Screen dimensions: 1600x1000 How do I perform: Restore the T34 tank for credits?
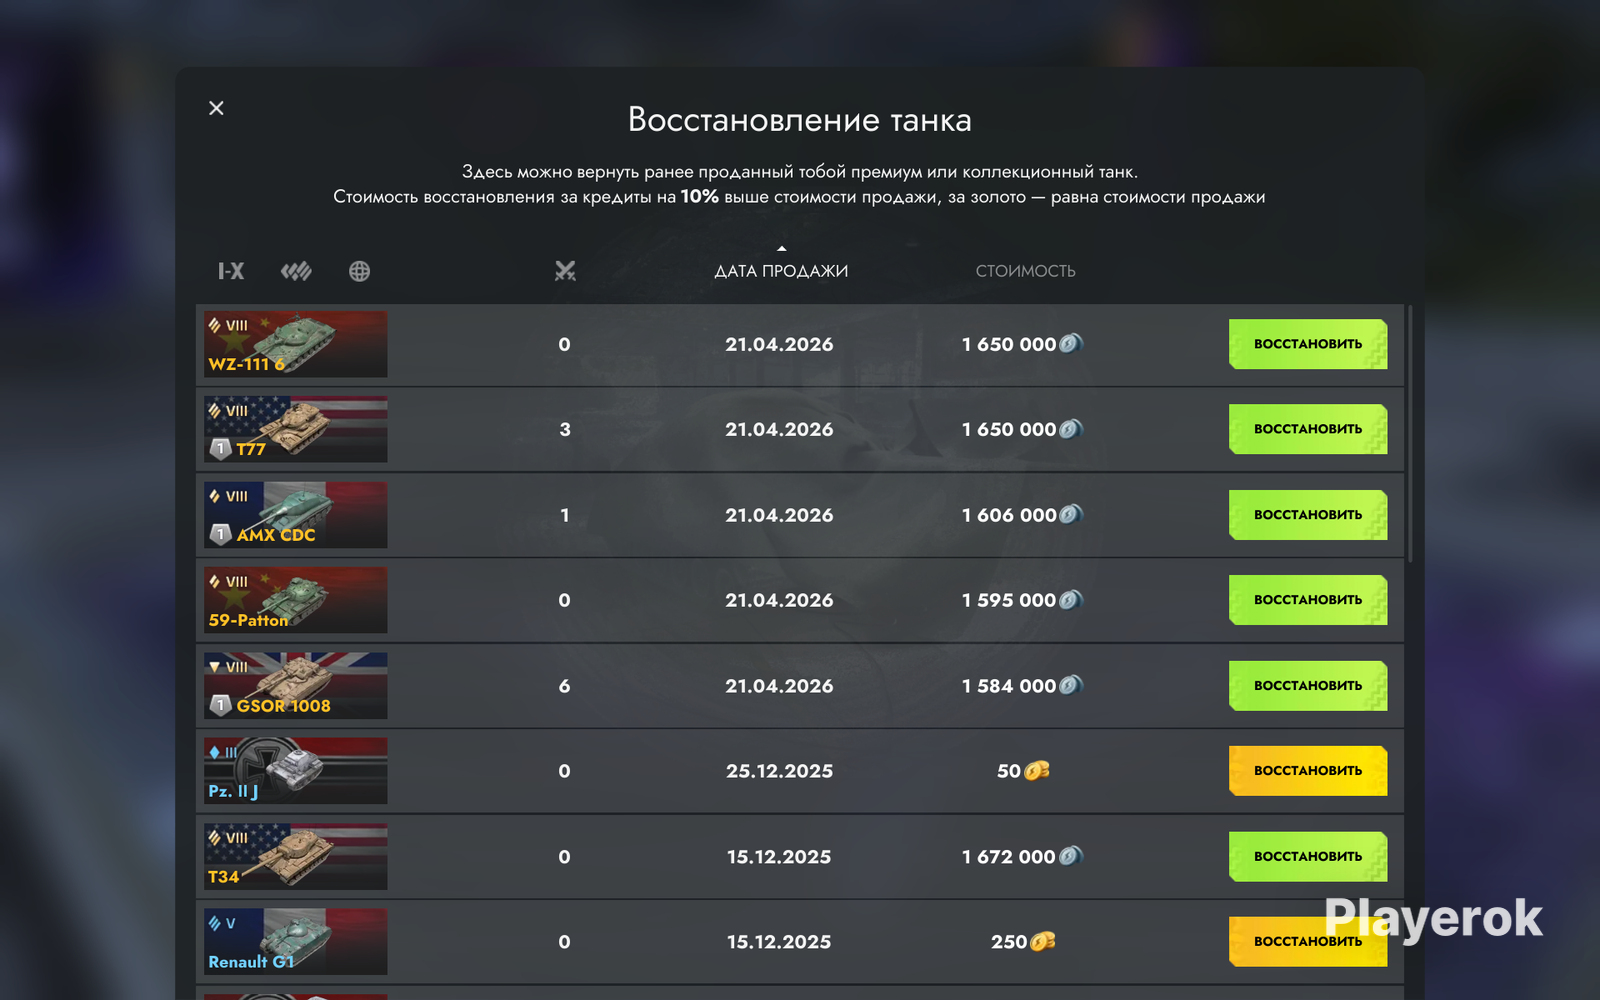(x=1308, y=857)
